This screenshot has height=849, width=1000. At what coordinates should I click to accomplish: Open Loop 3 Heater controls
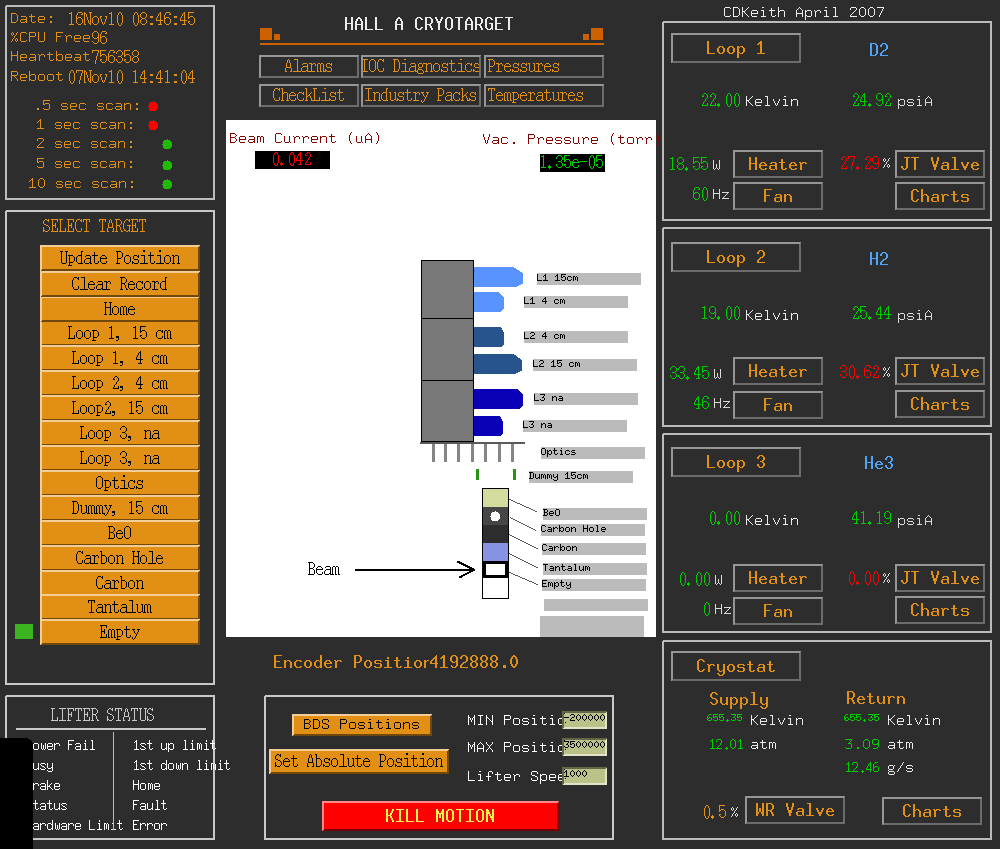[777, 579]
